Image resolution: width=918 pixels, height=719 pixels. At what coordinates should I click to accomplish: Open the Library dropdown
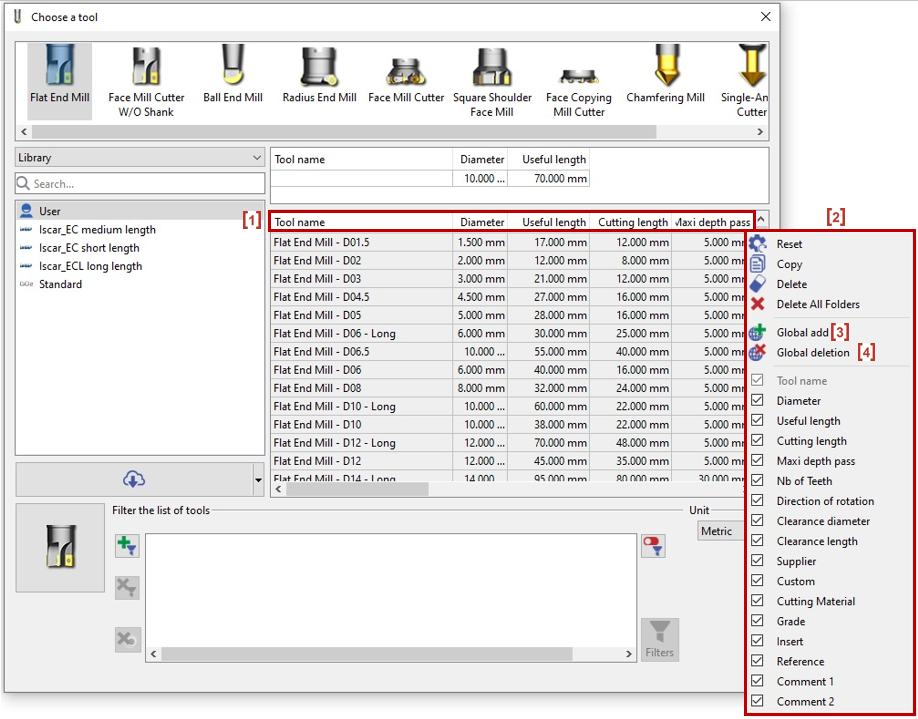point(140,158)
